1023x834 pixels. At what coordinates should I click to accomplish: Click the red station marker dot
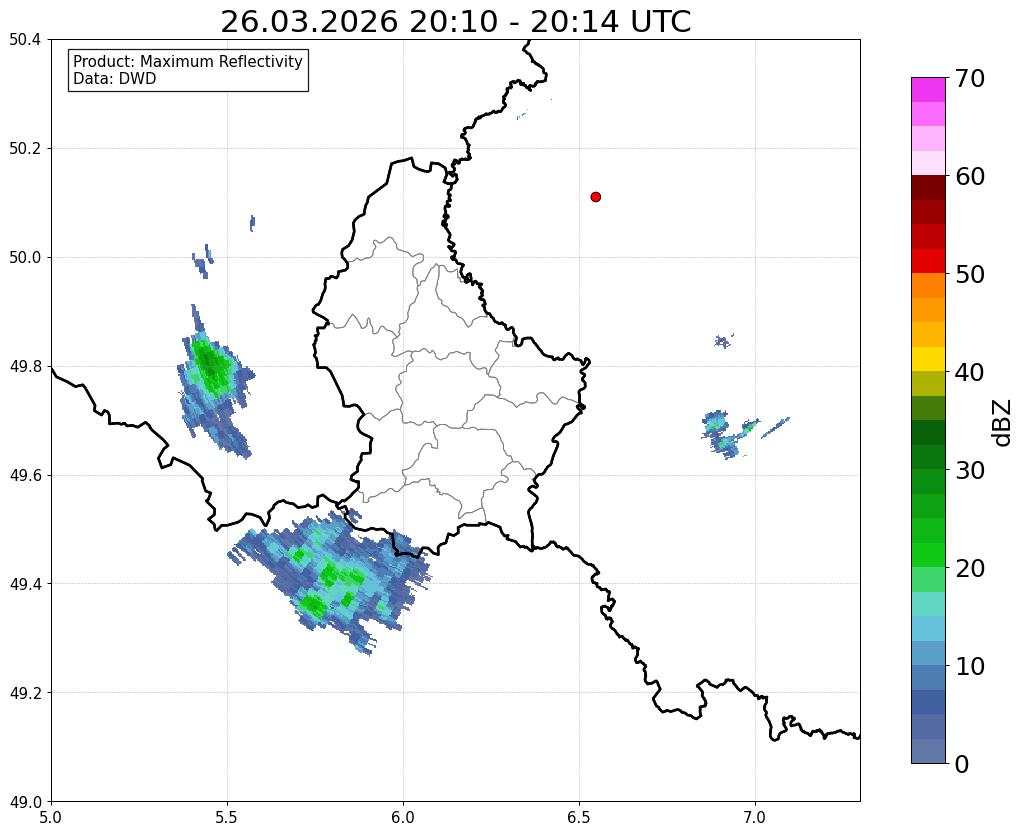click(x=595, y=197)
